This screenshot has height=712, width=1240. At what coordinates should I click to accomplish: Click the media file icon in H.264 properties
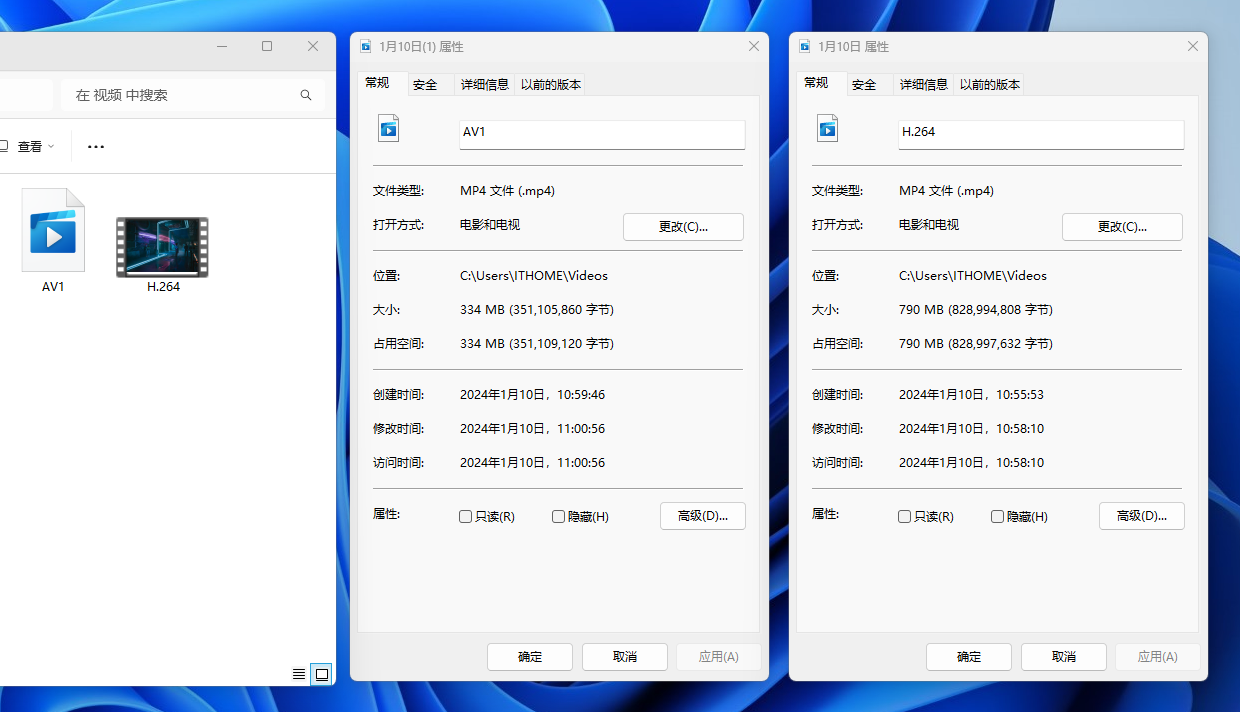tap(827, 128)
